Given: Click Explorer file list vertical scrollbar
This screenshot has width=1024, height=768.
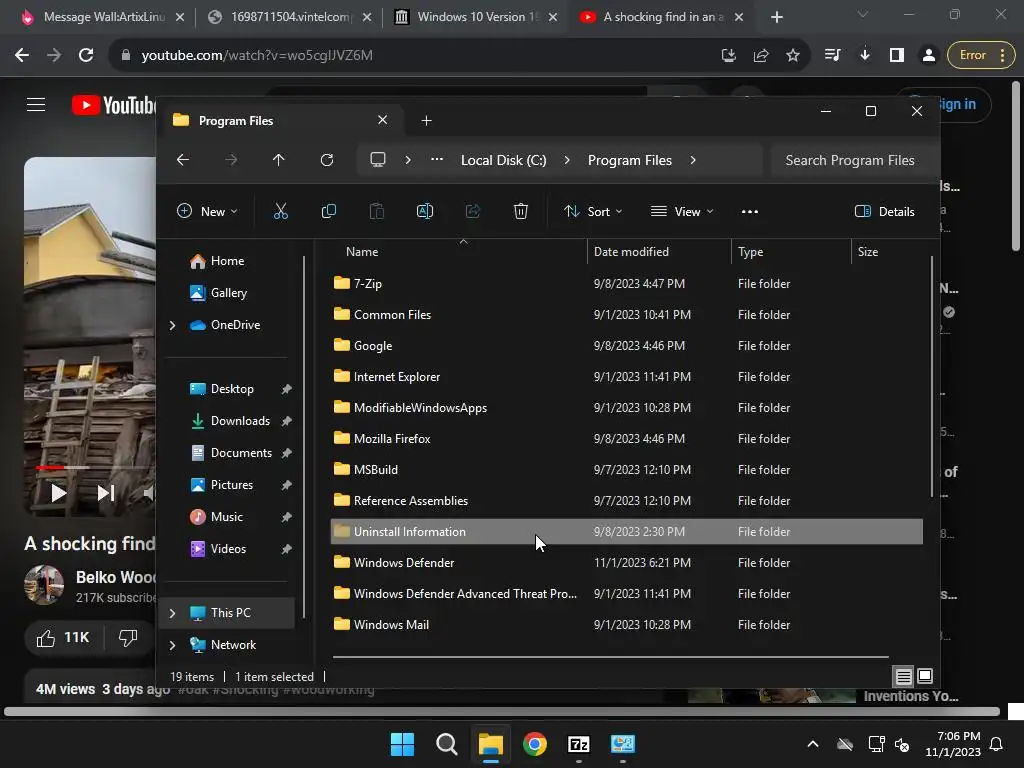Looking at the screenshot, I should click(932, 376).
